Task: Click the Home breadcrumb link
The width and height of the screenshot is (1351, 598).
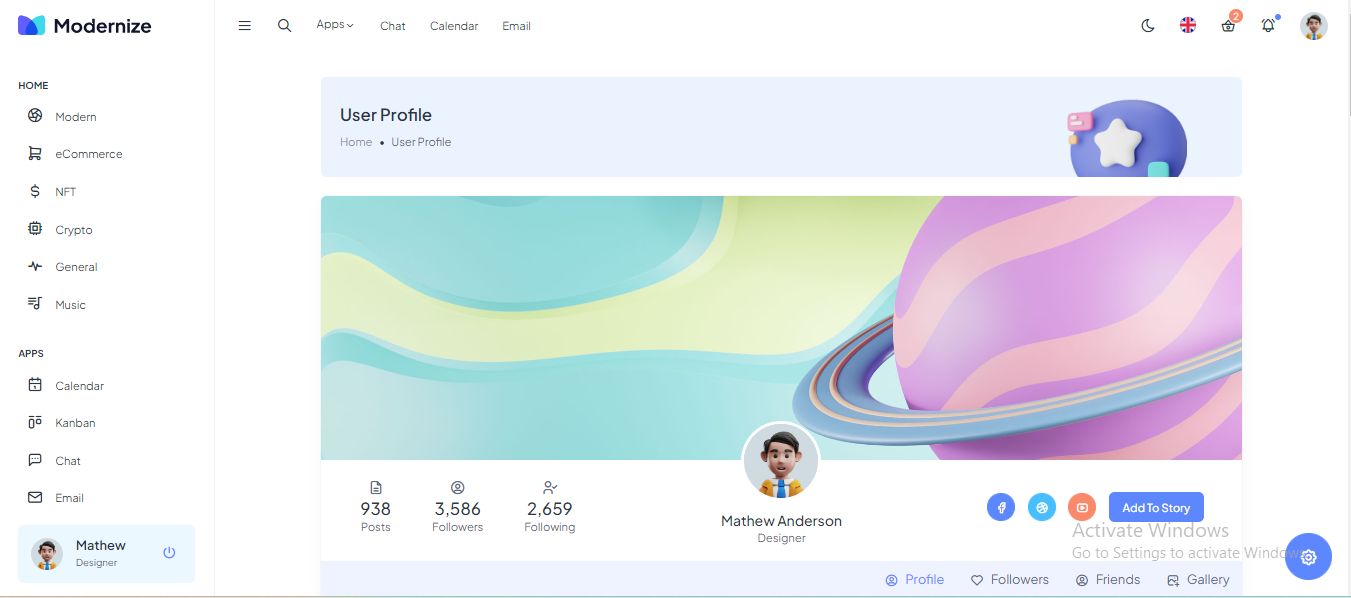Action: 356,142
